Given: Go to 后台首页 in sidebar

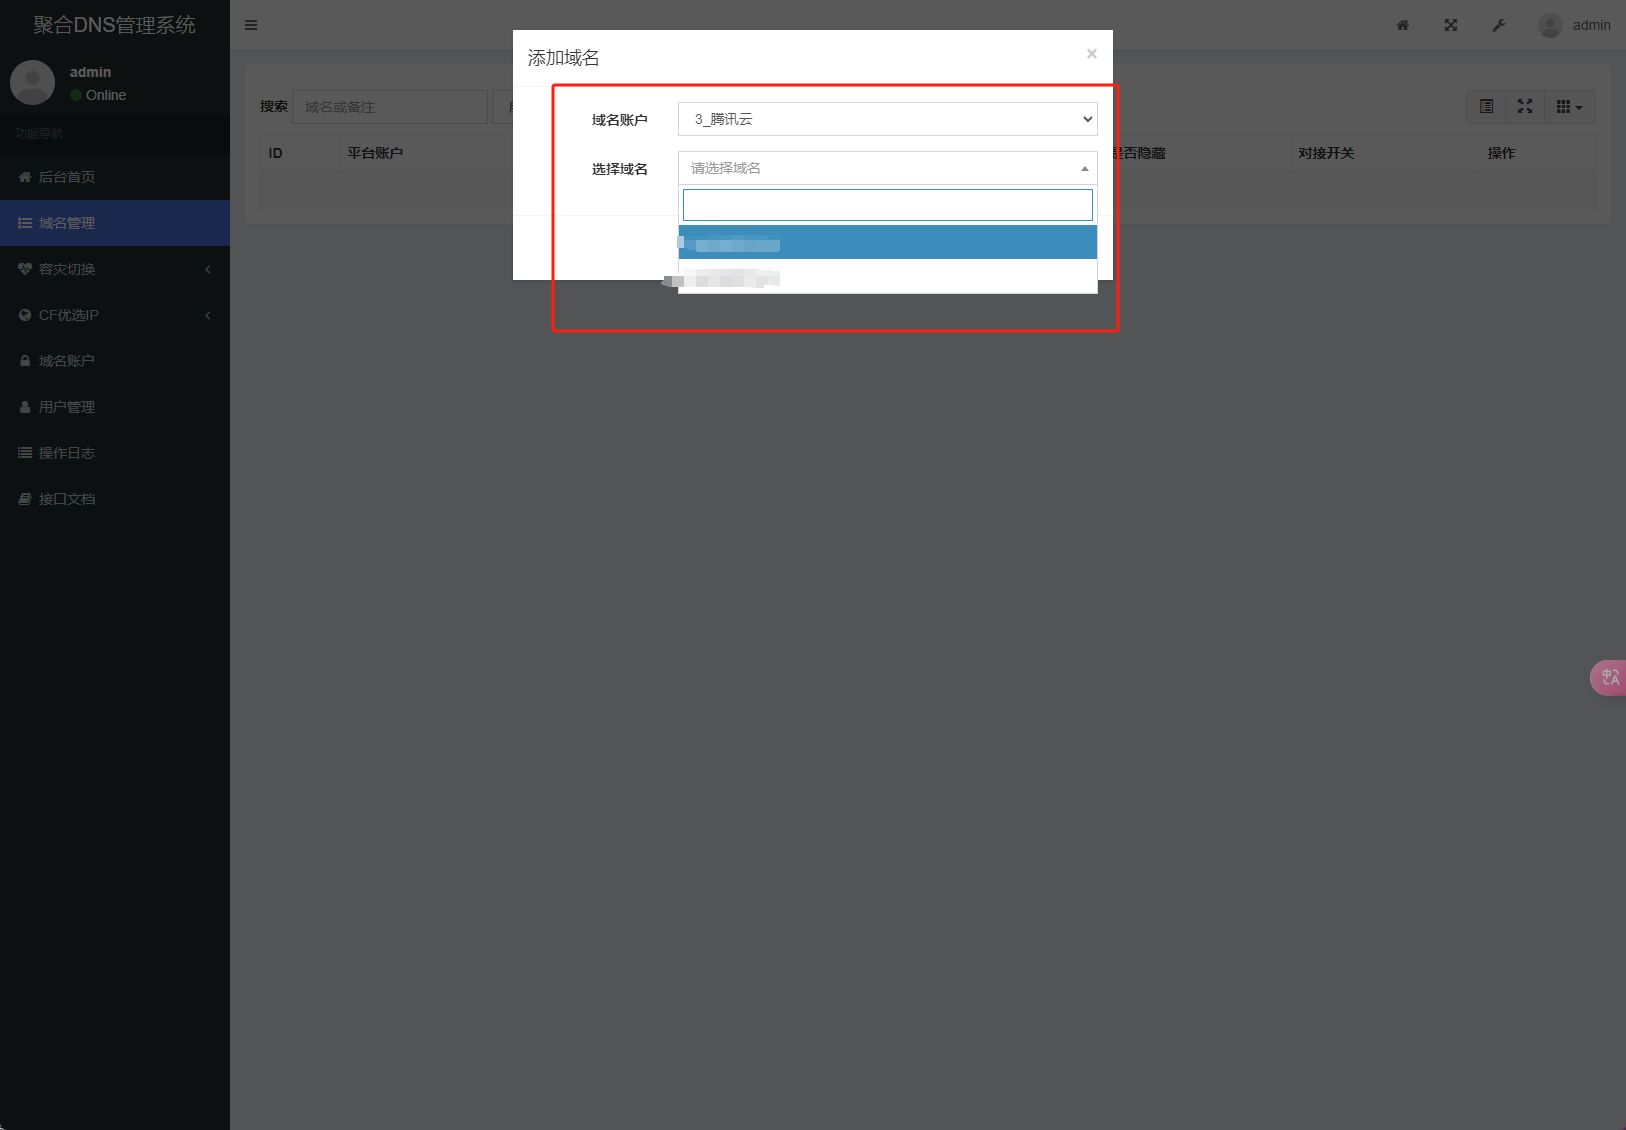Looking at the screenshot, I should [x=115, y=177].
